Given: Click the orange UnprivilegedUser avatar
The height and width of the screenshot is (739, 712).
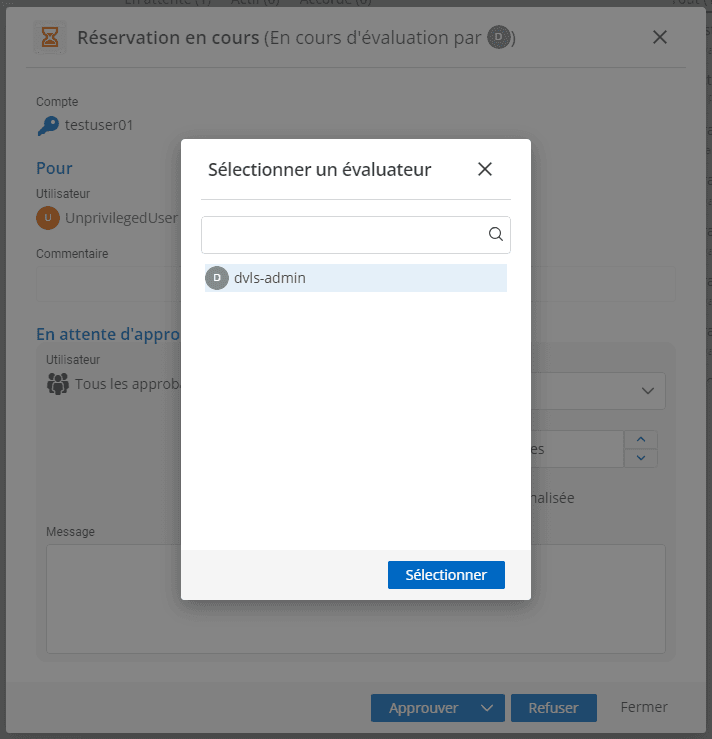Looking at the screenshot, I should 47,217.
